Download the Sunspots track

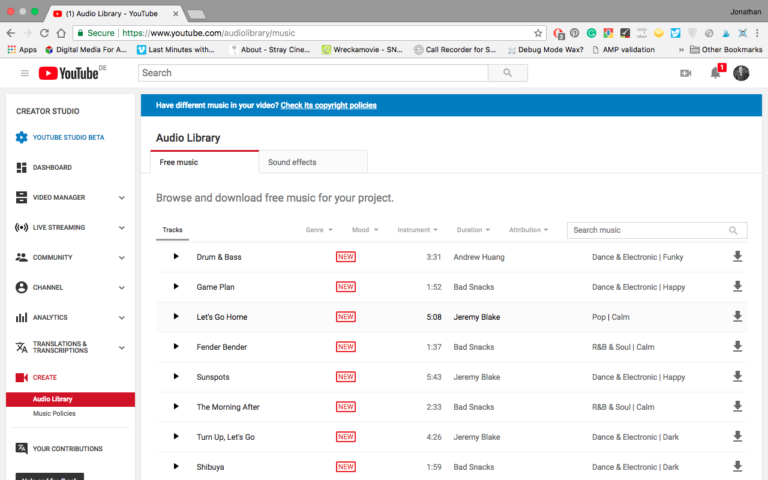(x=737, y=376)
